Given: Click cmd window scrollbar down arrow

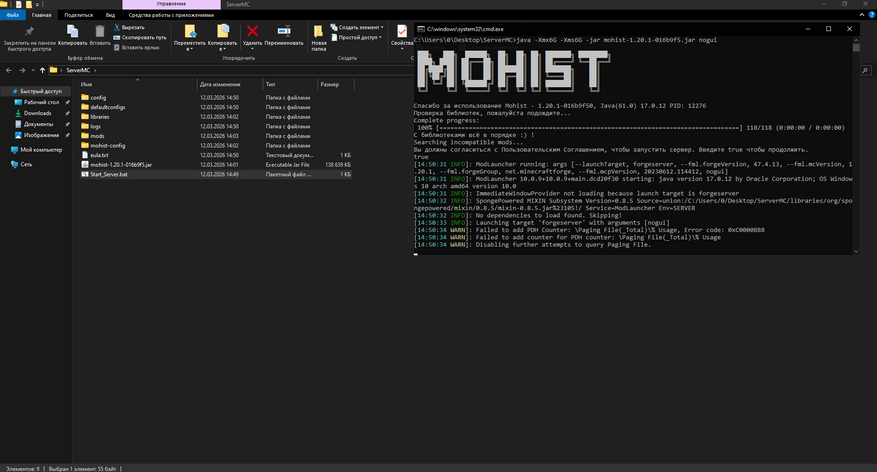Looking at the screenshot, I should (856, 252).
